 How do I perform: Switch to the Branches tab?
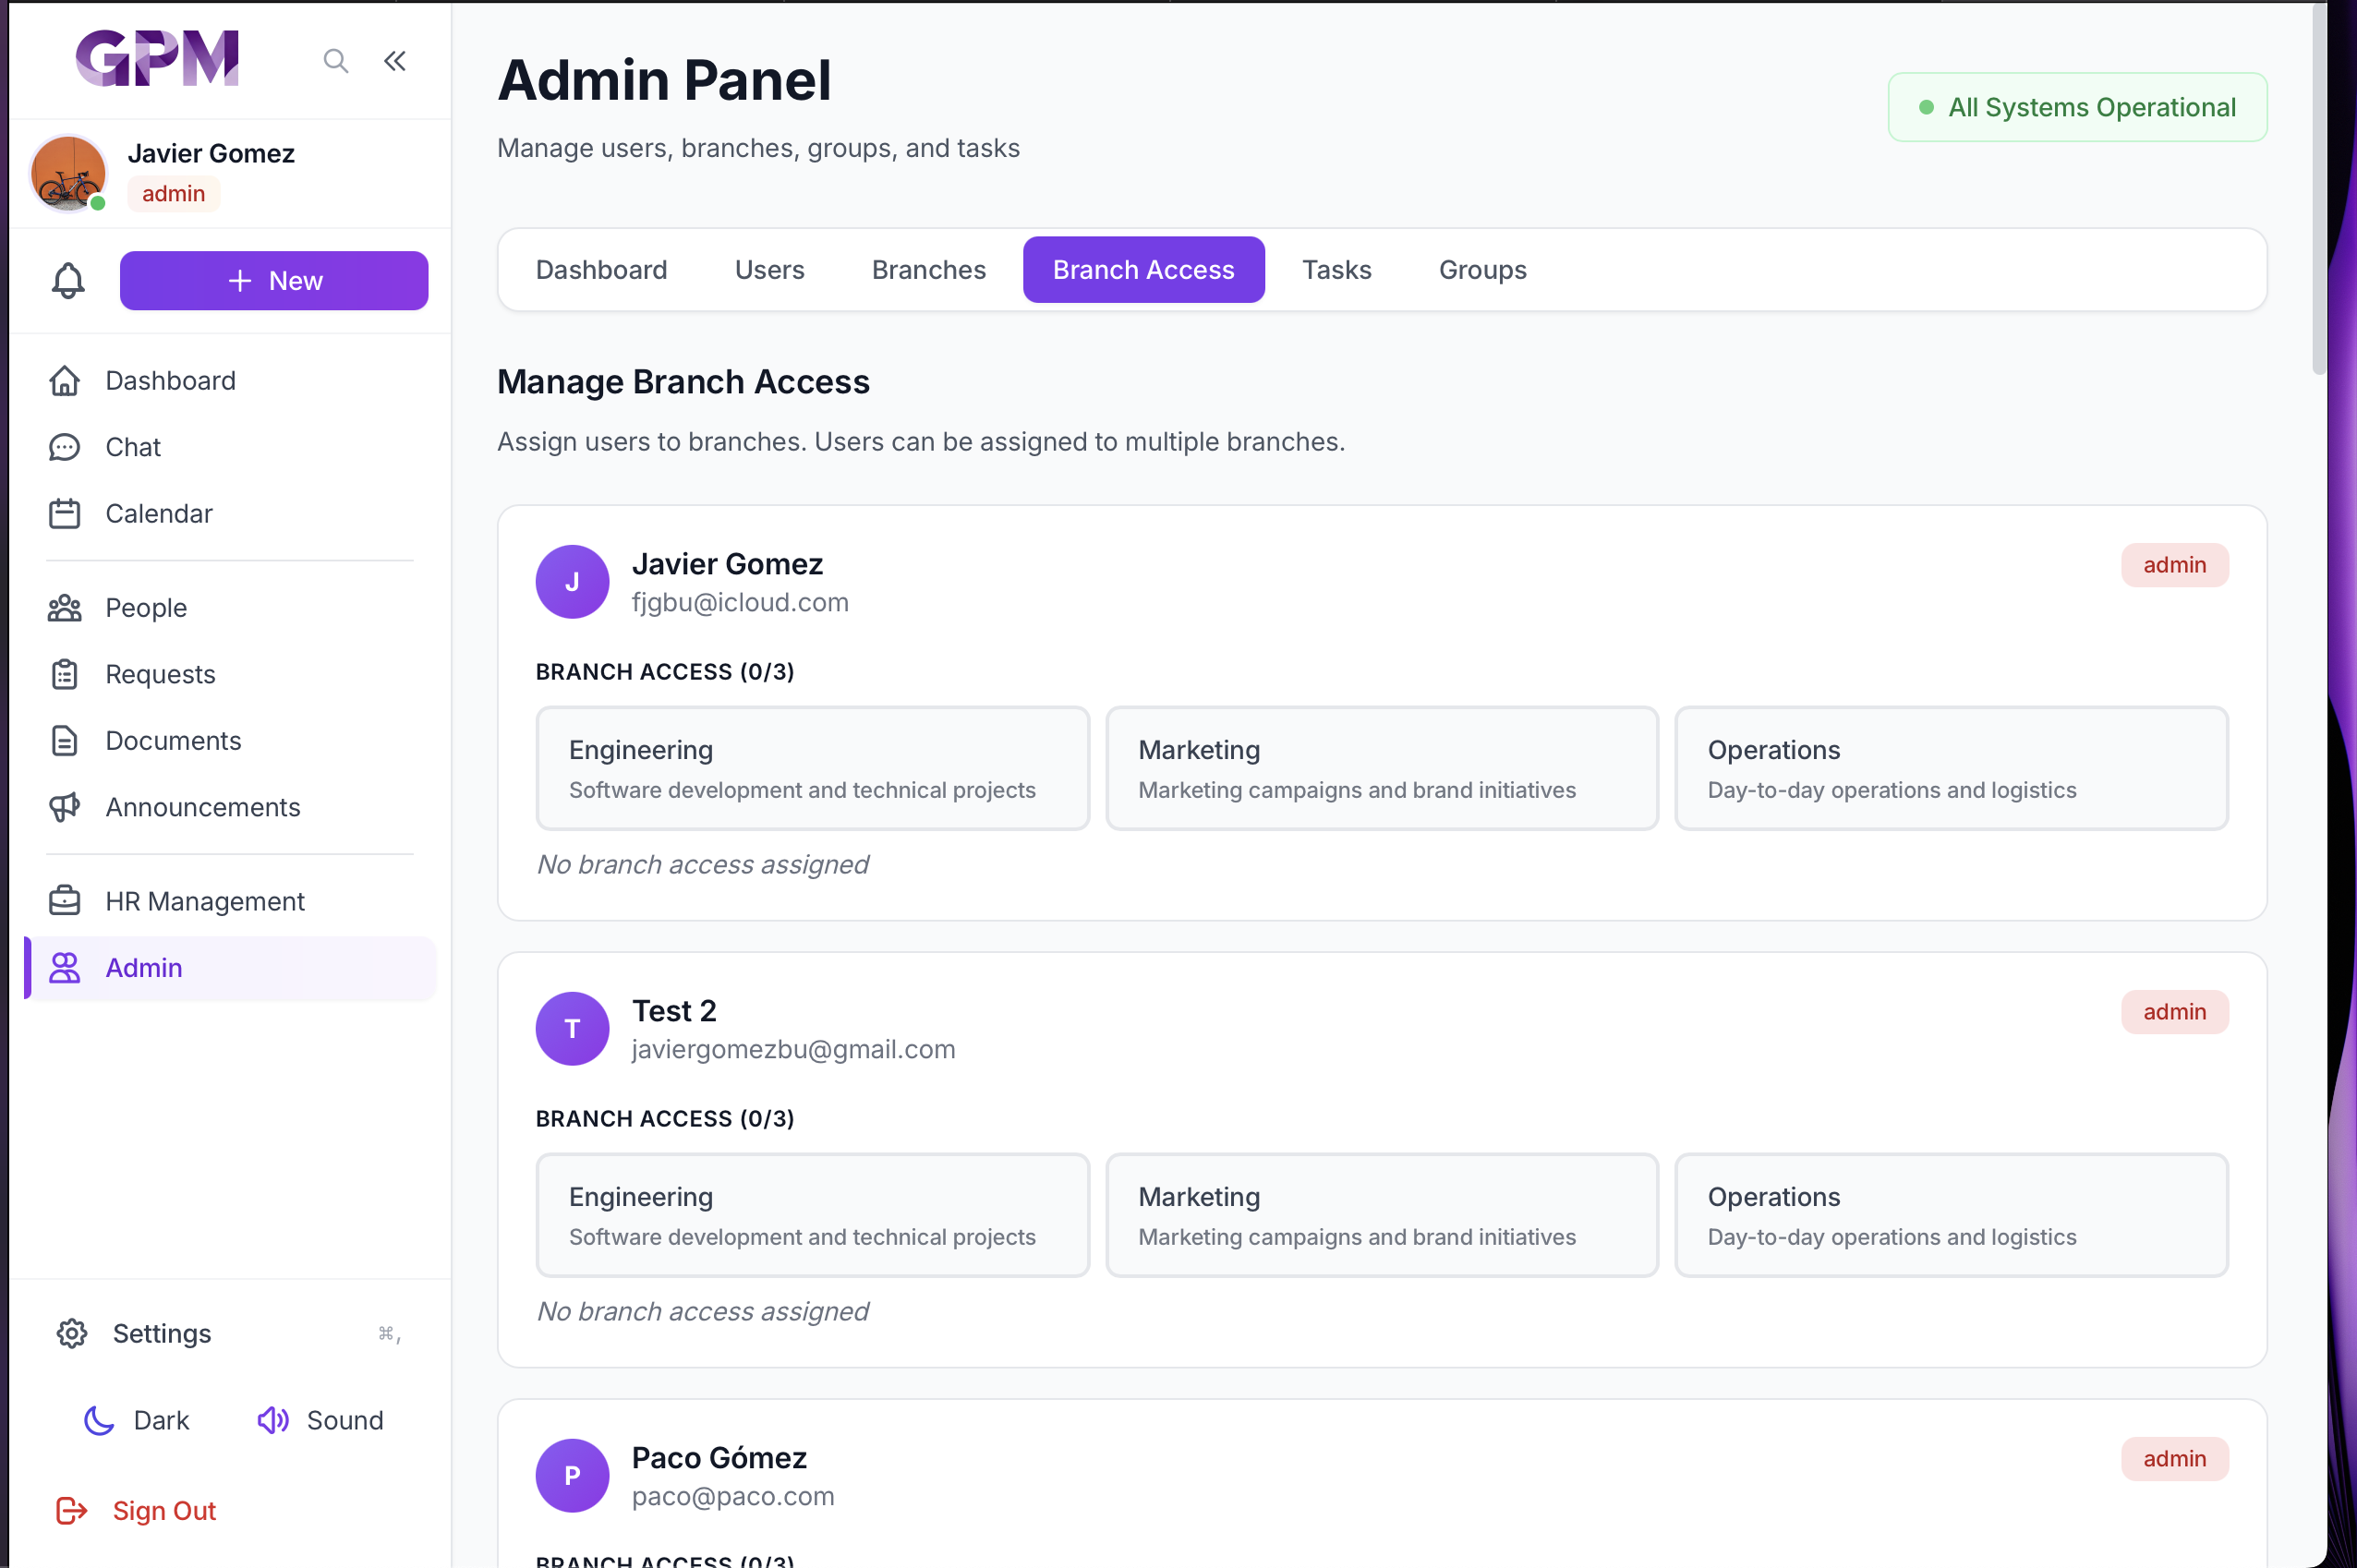click(x=928, y=269)
